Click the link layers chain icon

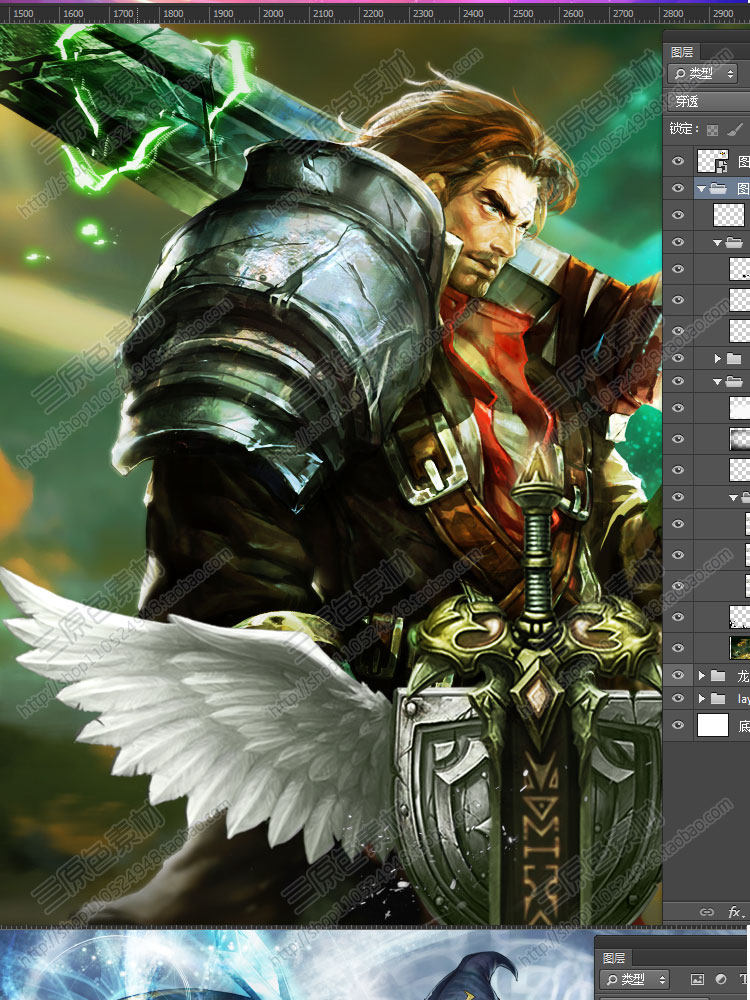[707, 911]
